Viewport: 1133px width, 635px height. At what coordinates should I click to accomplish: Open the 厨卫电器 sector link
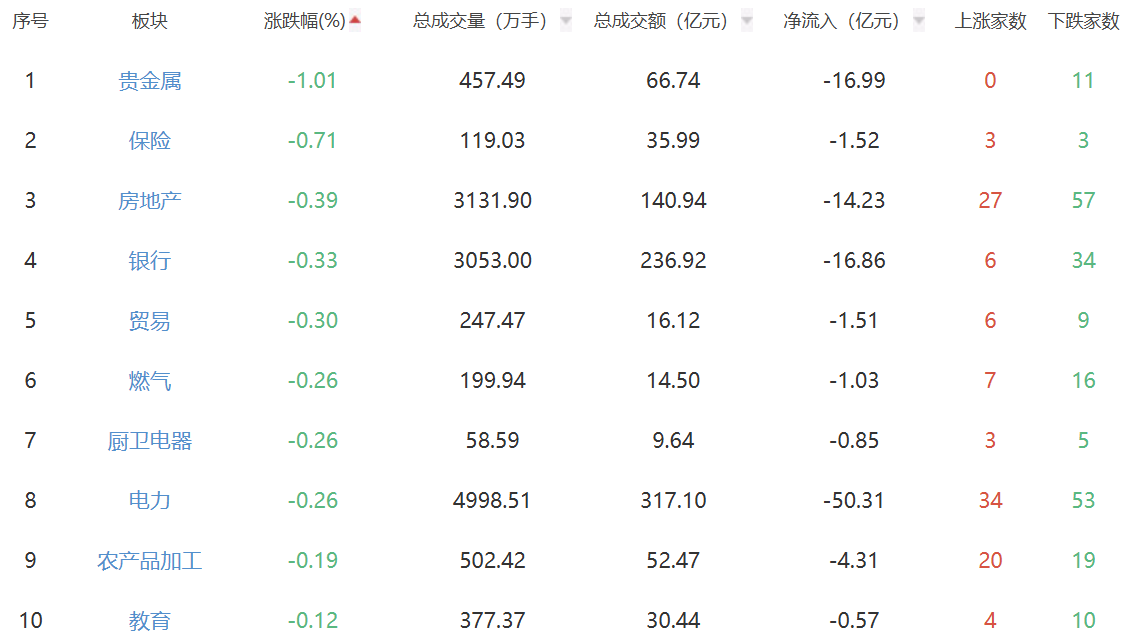pyautogui.click(x=150, y=441)
